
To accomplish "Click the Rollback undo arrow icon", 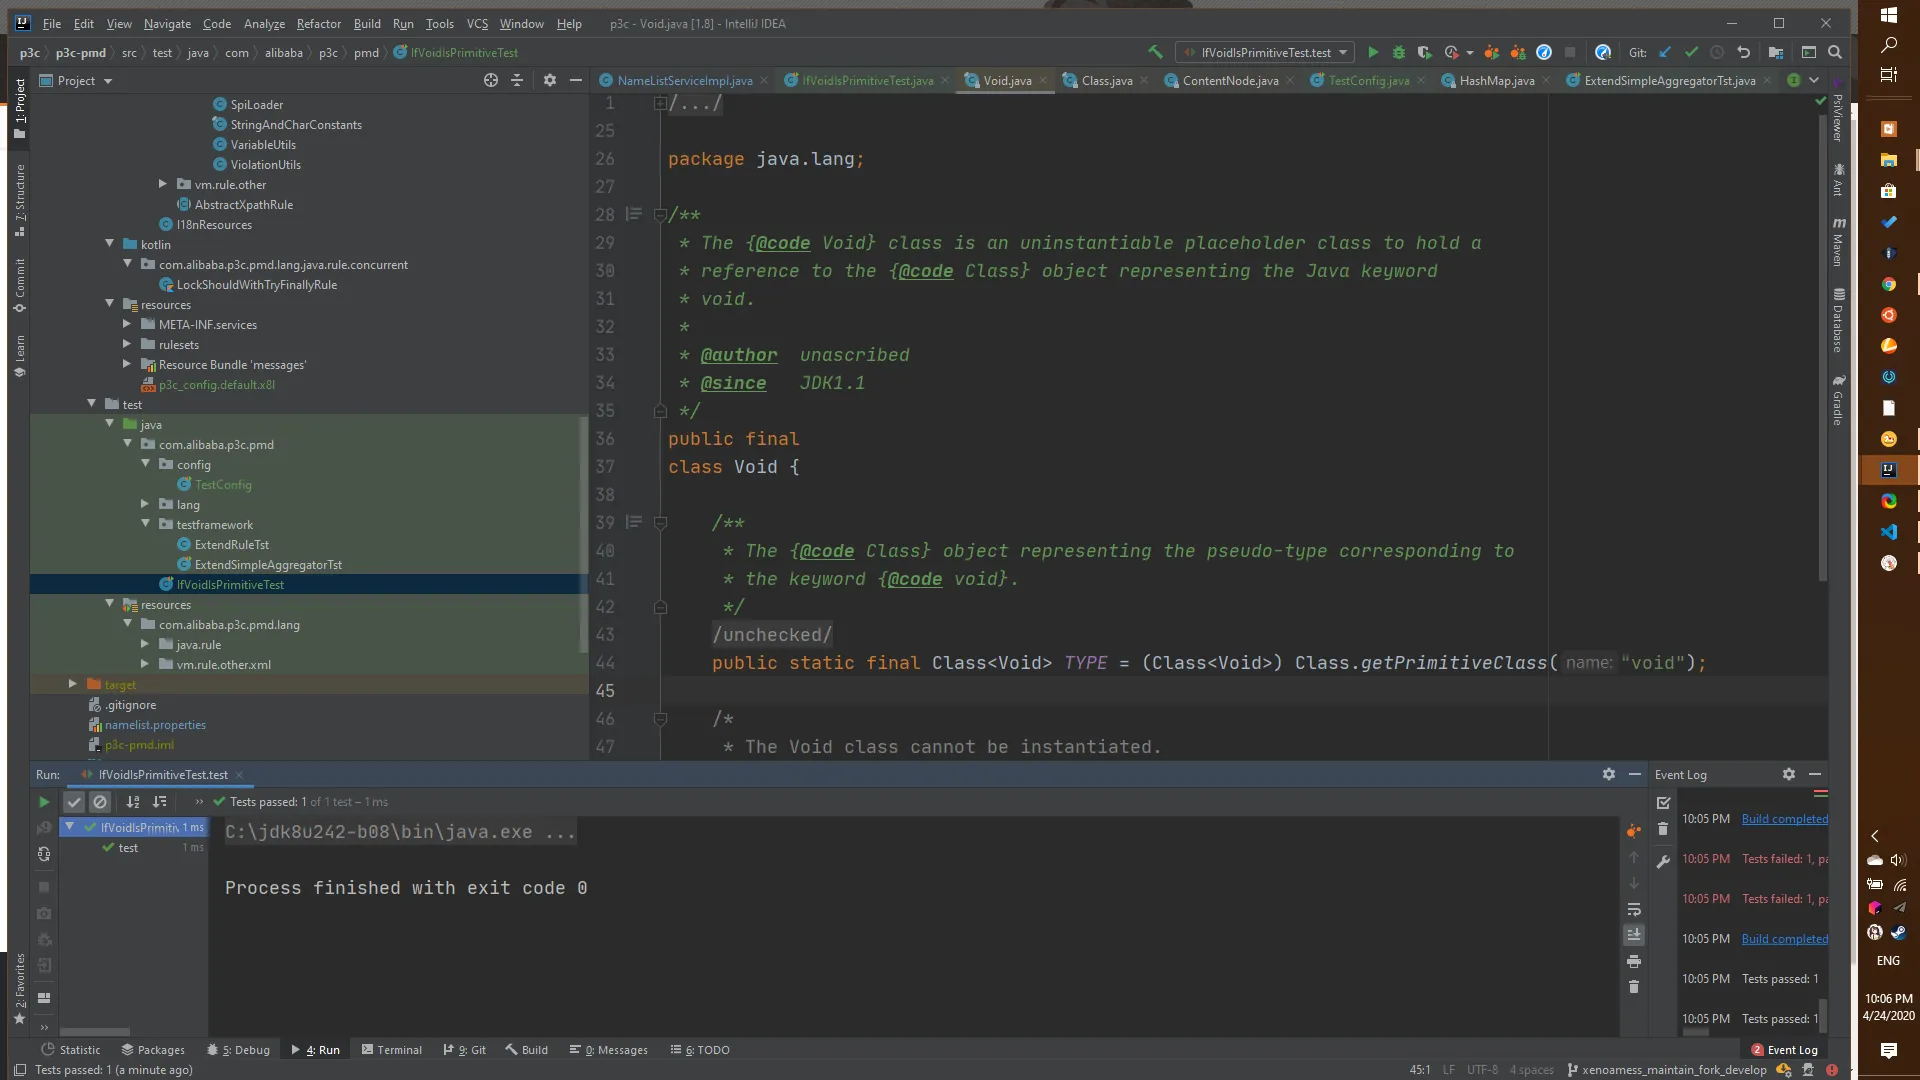I will tap(1744, 52).
